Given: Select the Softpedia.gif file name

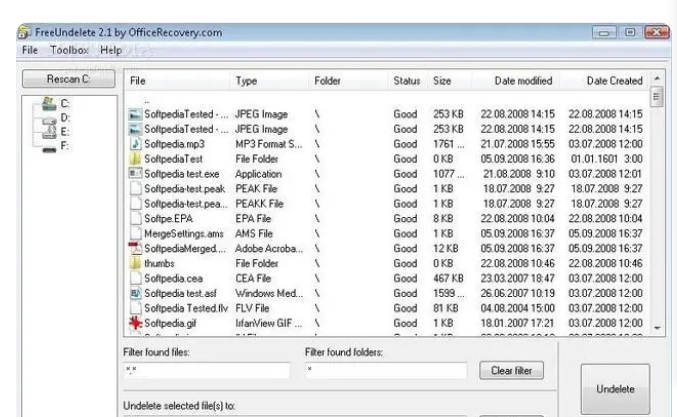Looking at the screenshot, I should [x=170, y=323].
